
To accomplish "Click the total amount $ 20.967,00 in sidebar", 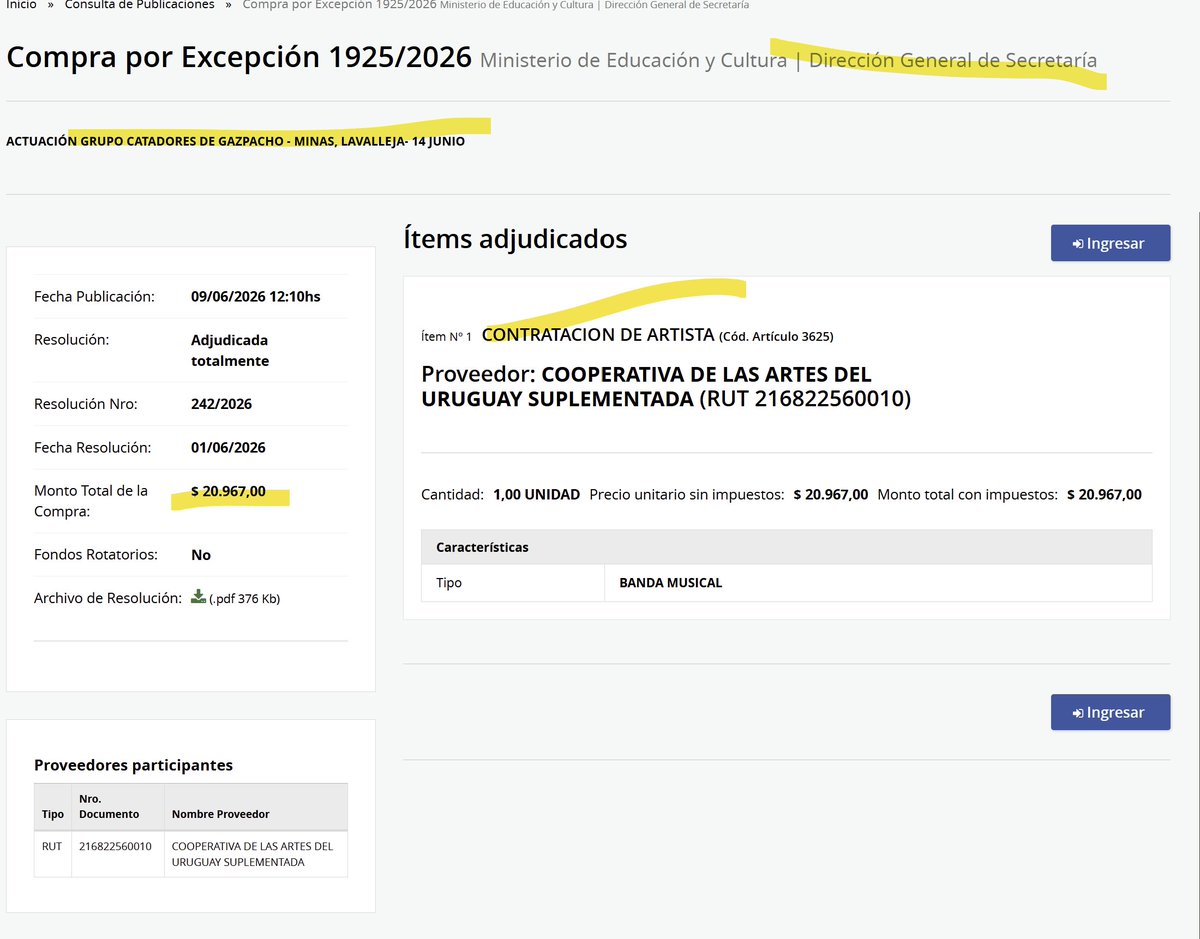I will pyautogui.click(x=228, y=491).
